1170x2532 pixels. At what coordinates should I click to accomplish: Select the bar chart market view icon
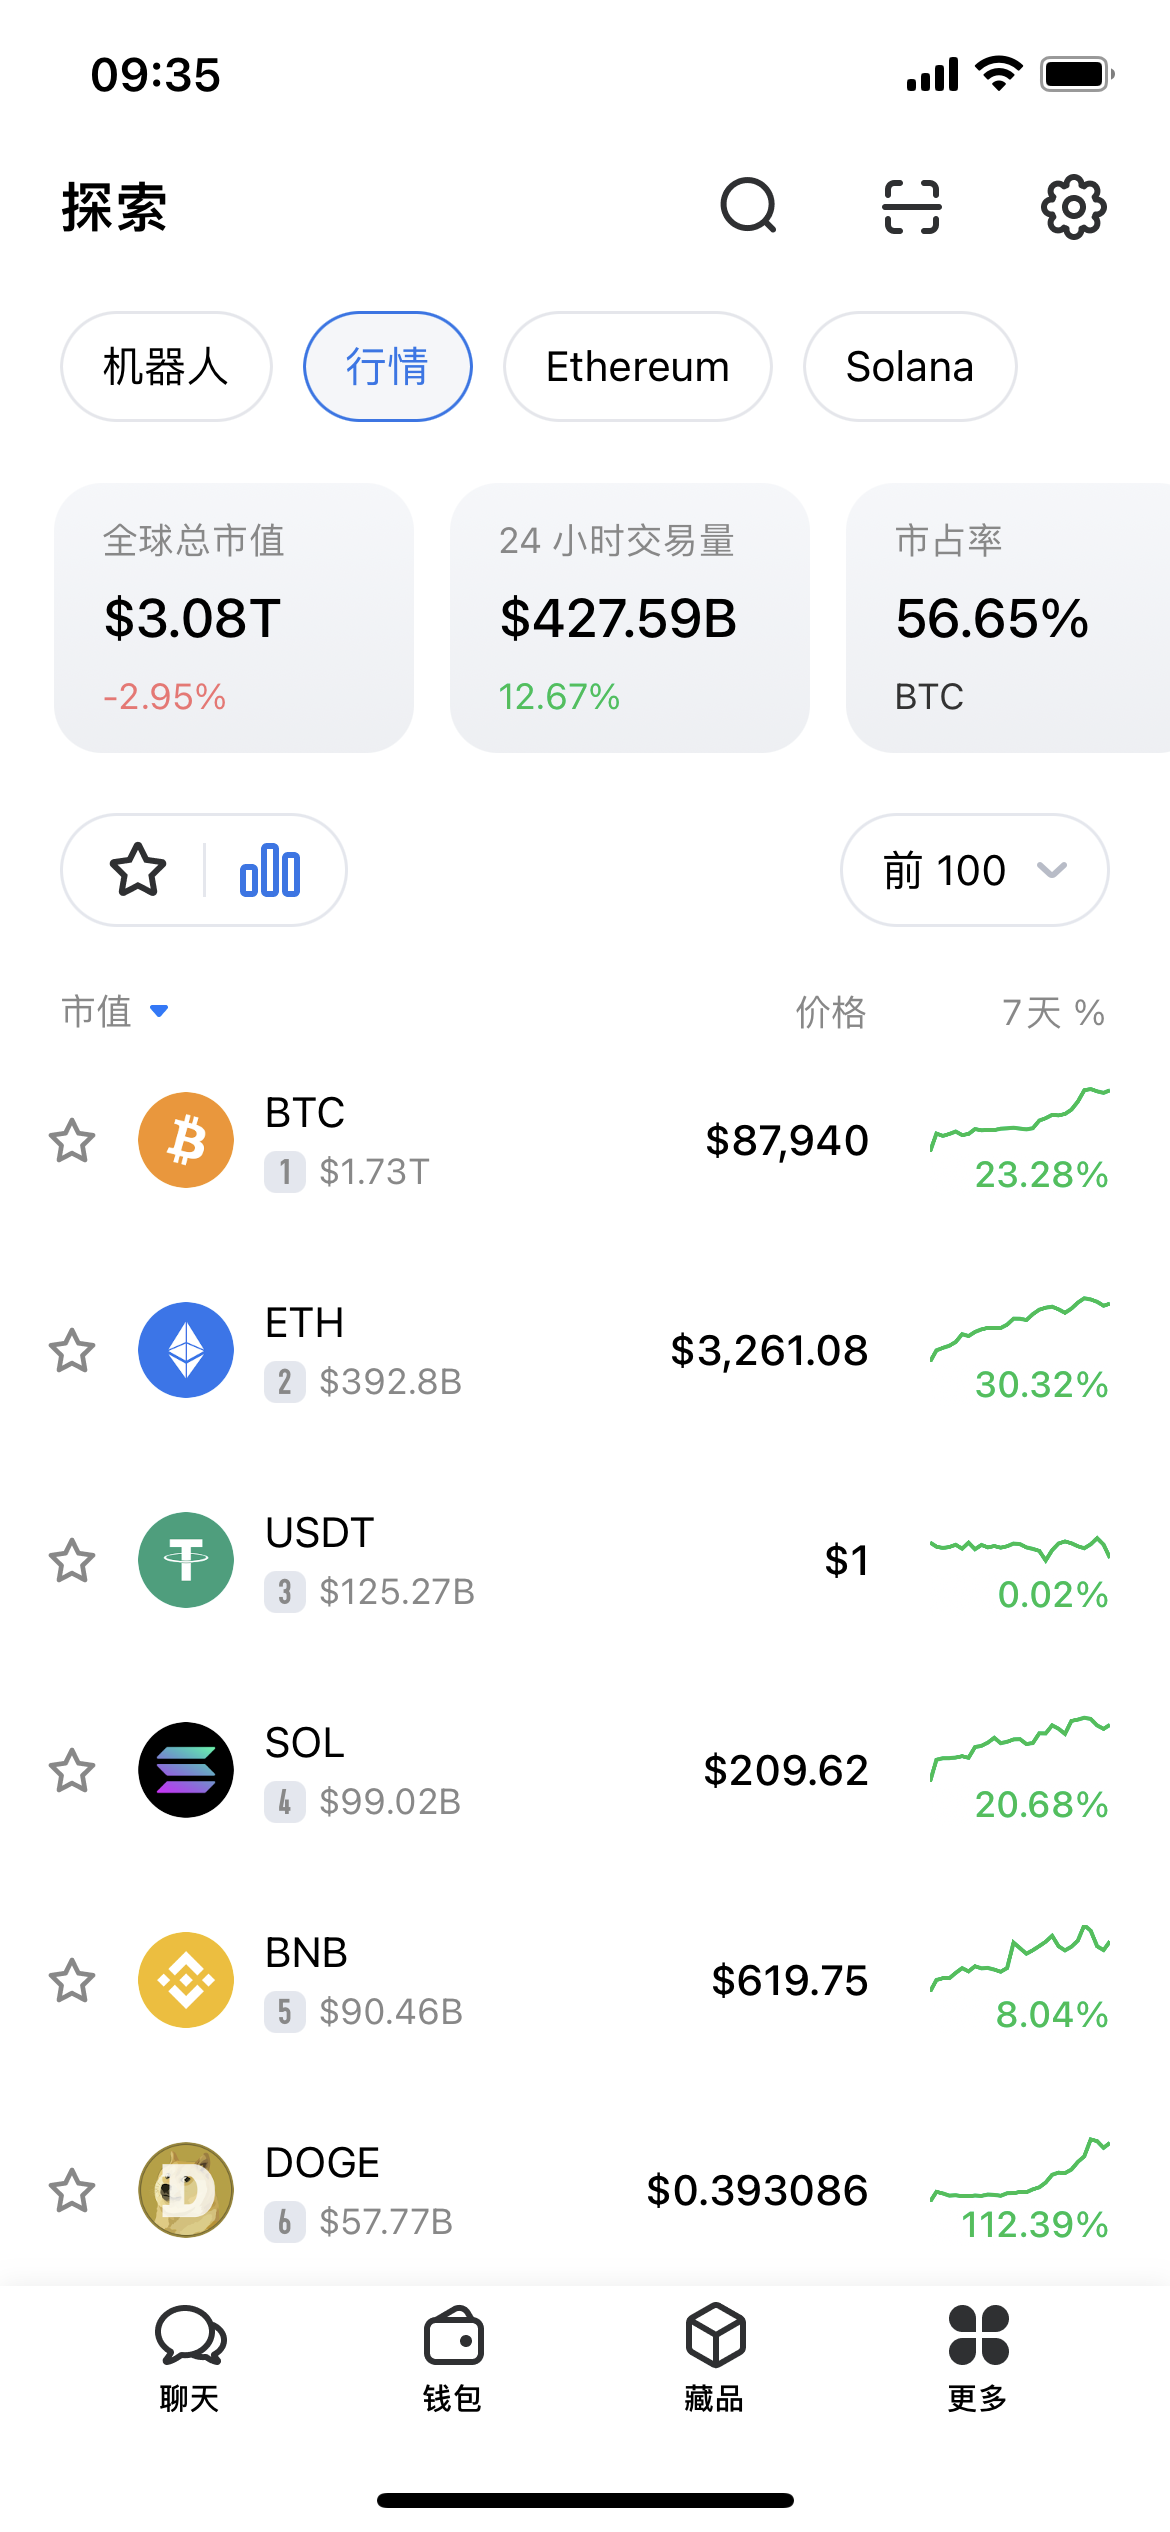(270, 870)
